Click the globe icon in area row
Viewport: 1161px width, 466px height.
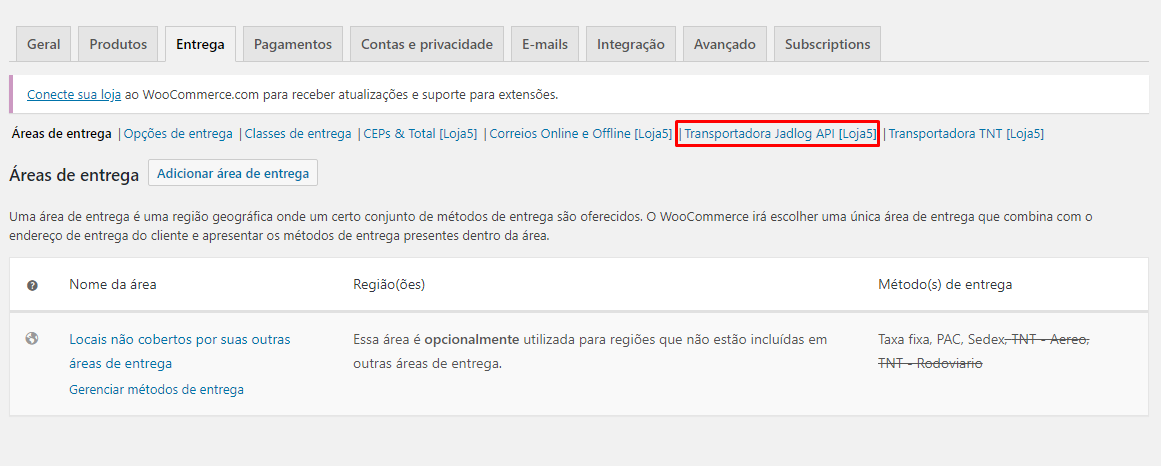tap(32, 339)
